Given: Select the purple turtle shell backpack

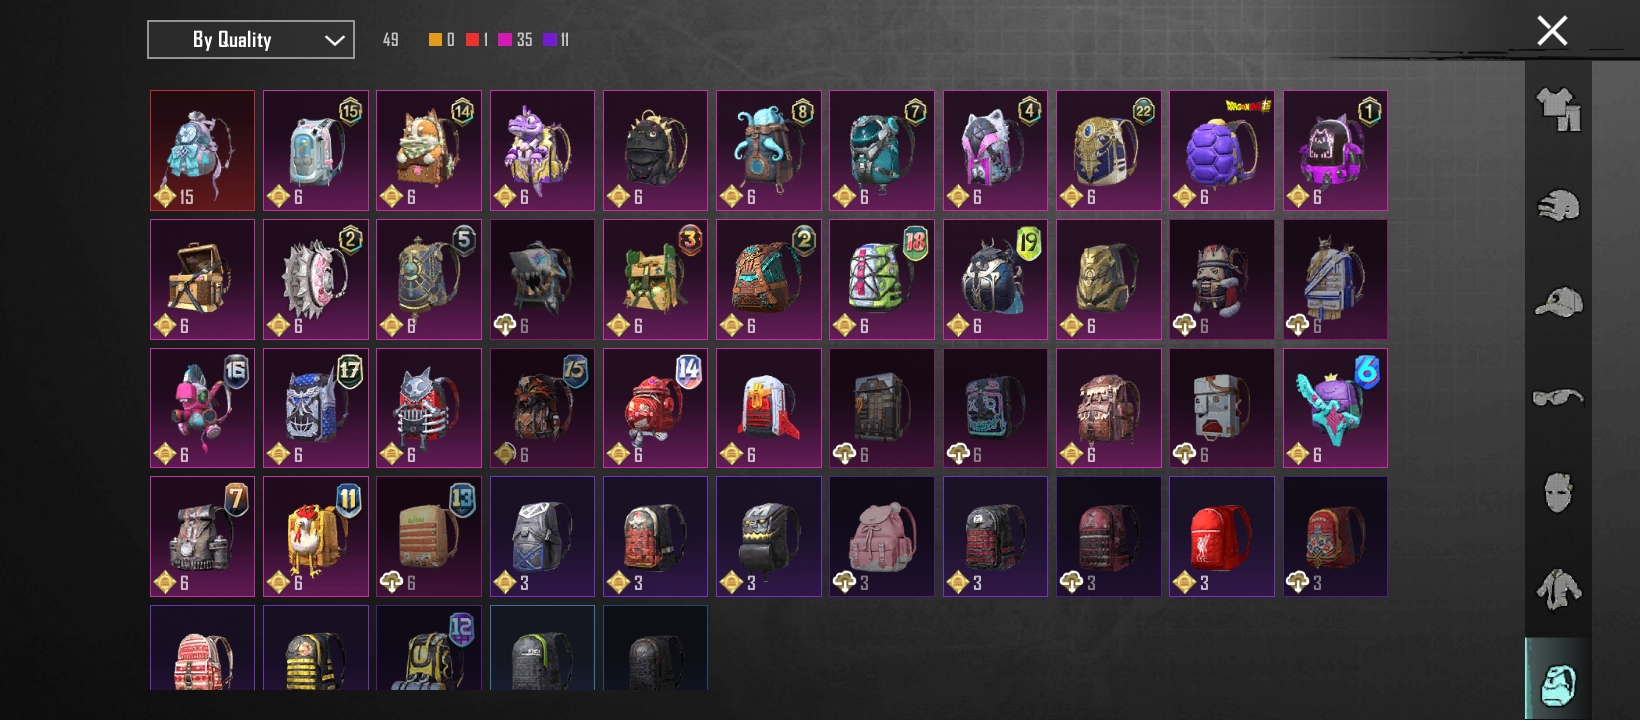Looking at the screenshot, I should 1222,151.
